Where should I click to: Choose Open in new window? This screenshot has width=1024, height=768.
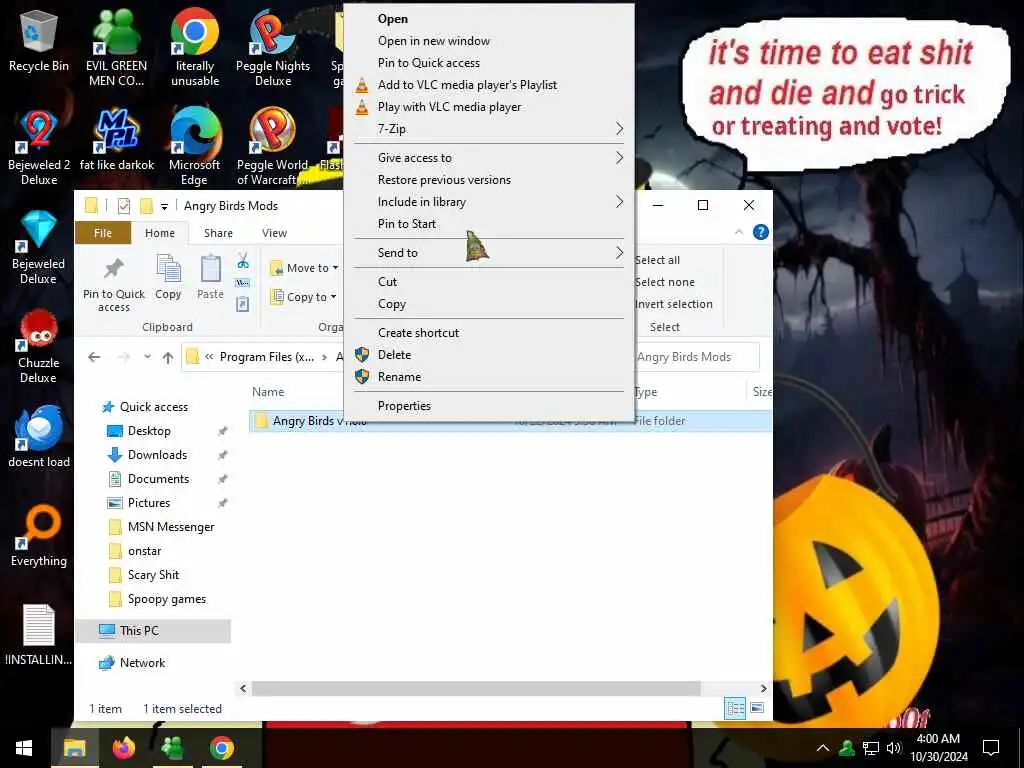point(488,40)
